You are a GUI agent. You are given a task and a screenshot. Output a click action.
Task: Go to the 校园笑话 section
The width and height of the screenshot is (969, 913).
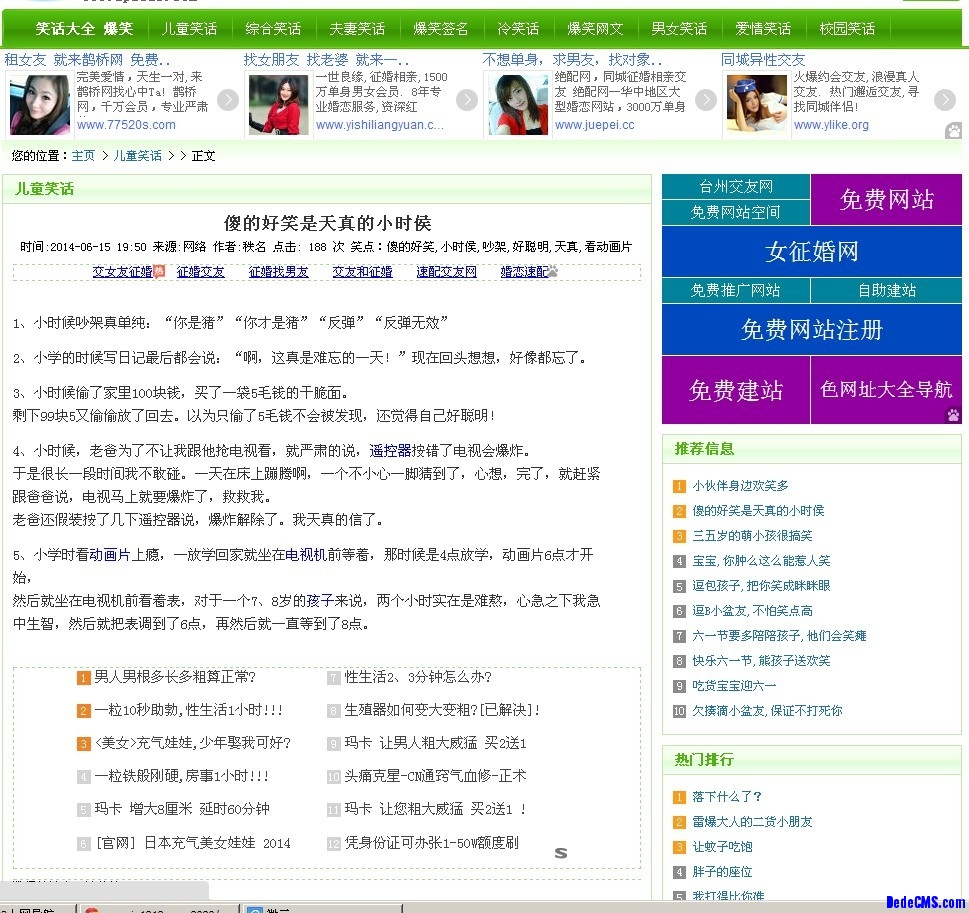[847, 28]
